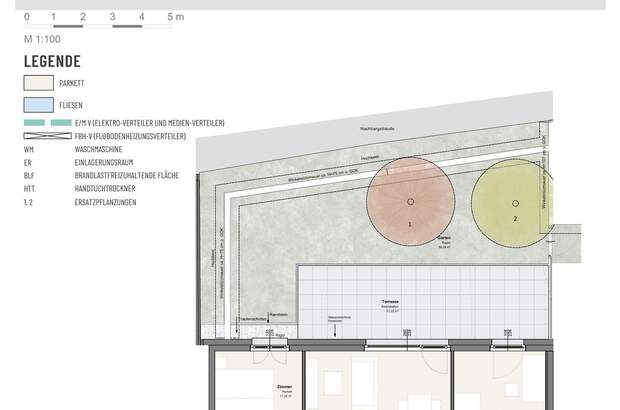The width and height of the screenshot is (620, 410).
Task: Click the LEGENDE heading
Action: click(51, 60)
